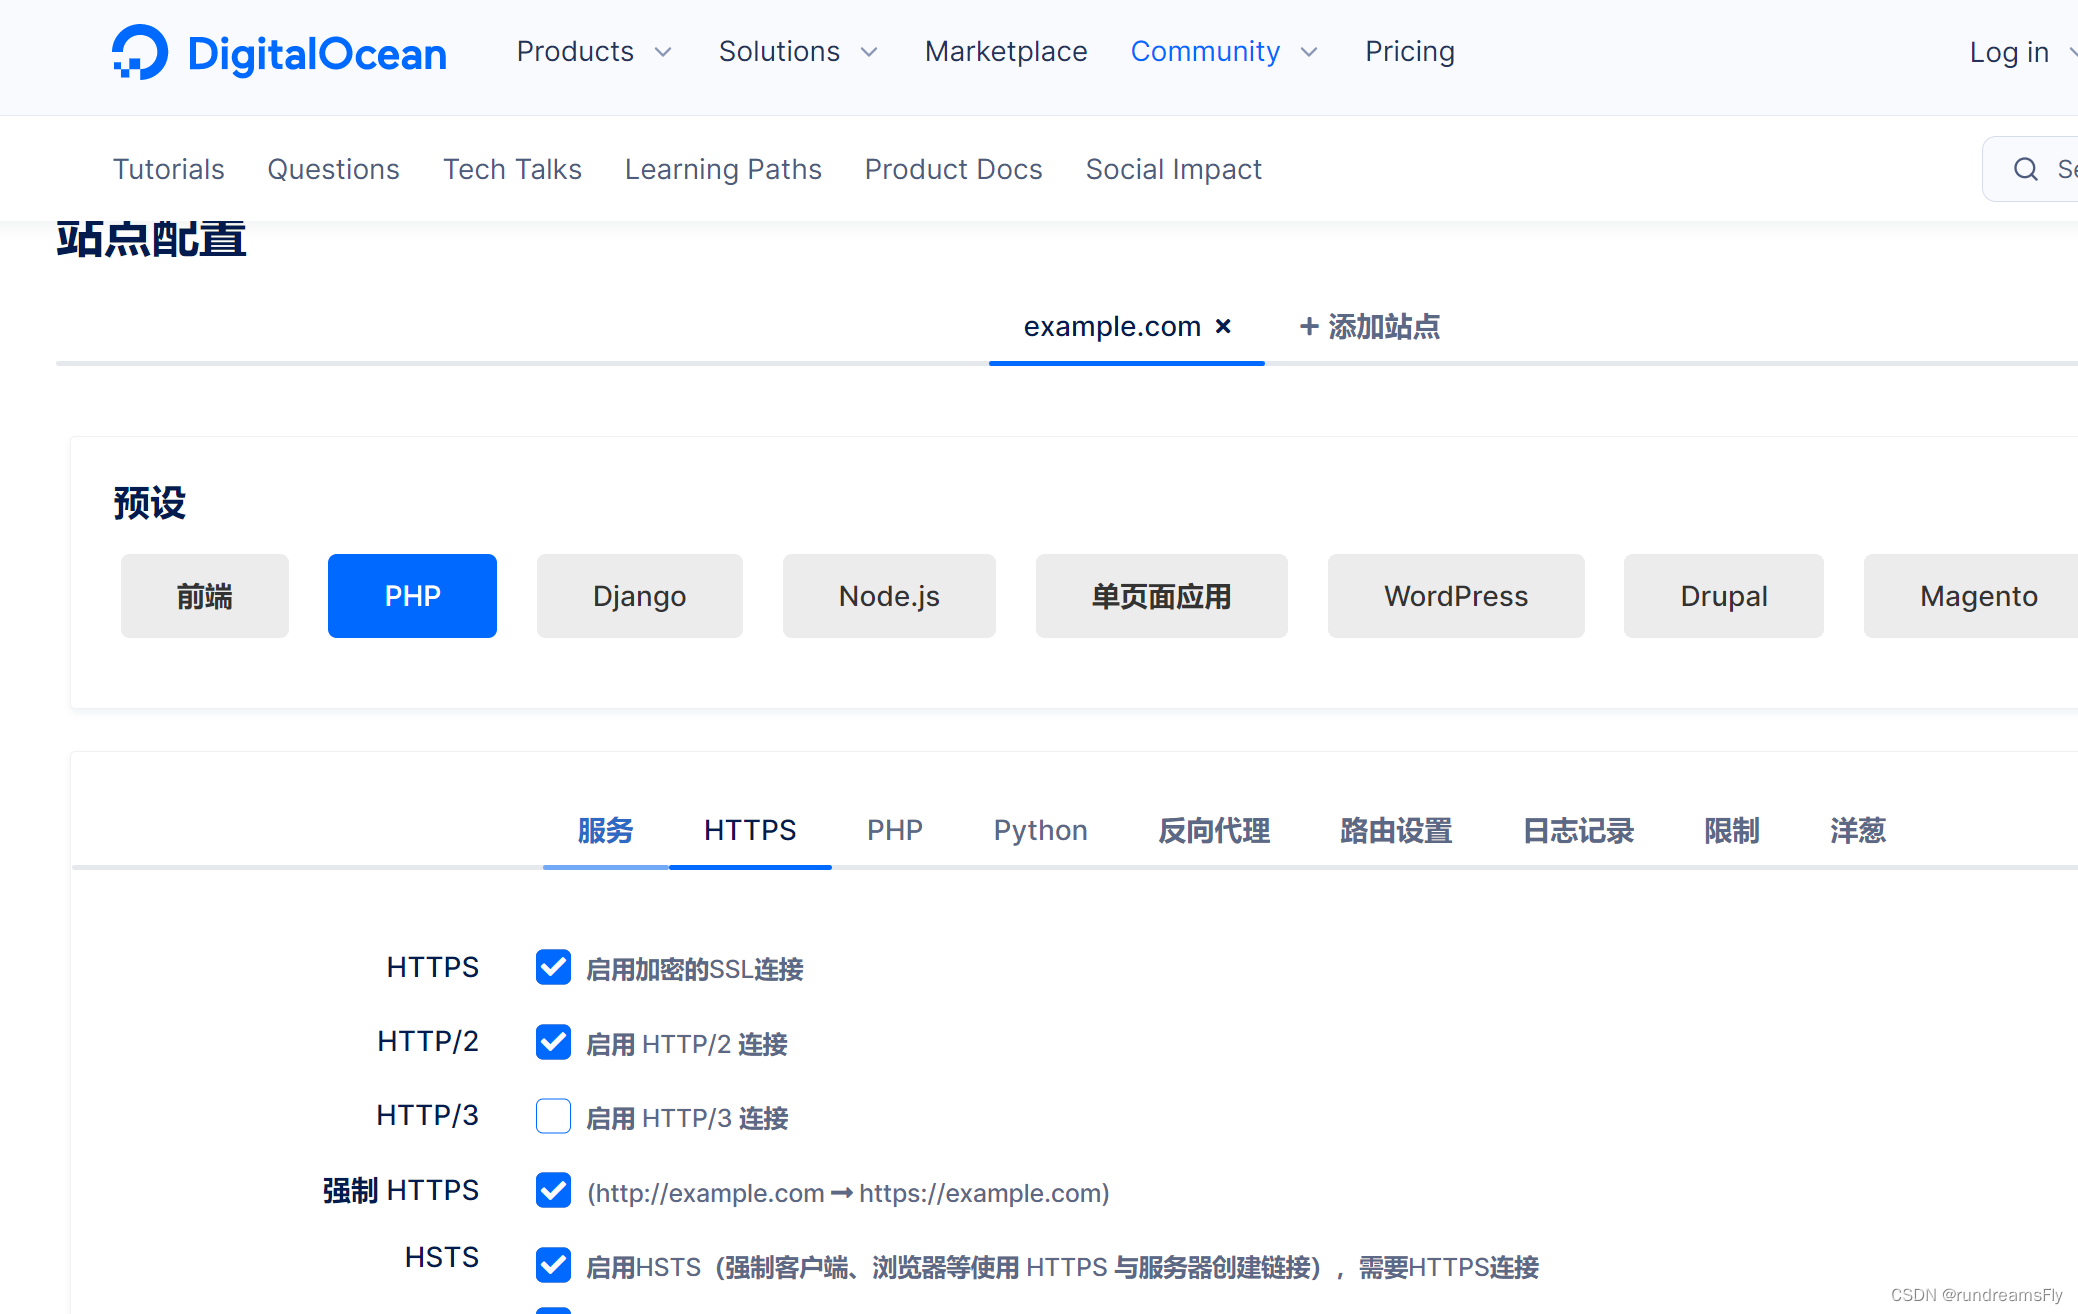This screenshot has width=2078, height=1314.
Task: Switch to the HTTPS settings tab
Action: coord(750,830)
